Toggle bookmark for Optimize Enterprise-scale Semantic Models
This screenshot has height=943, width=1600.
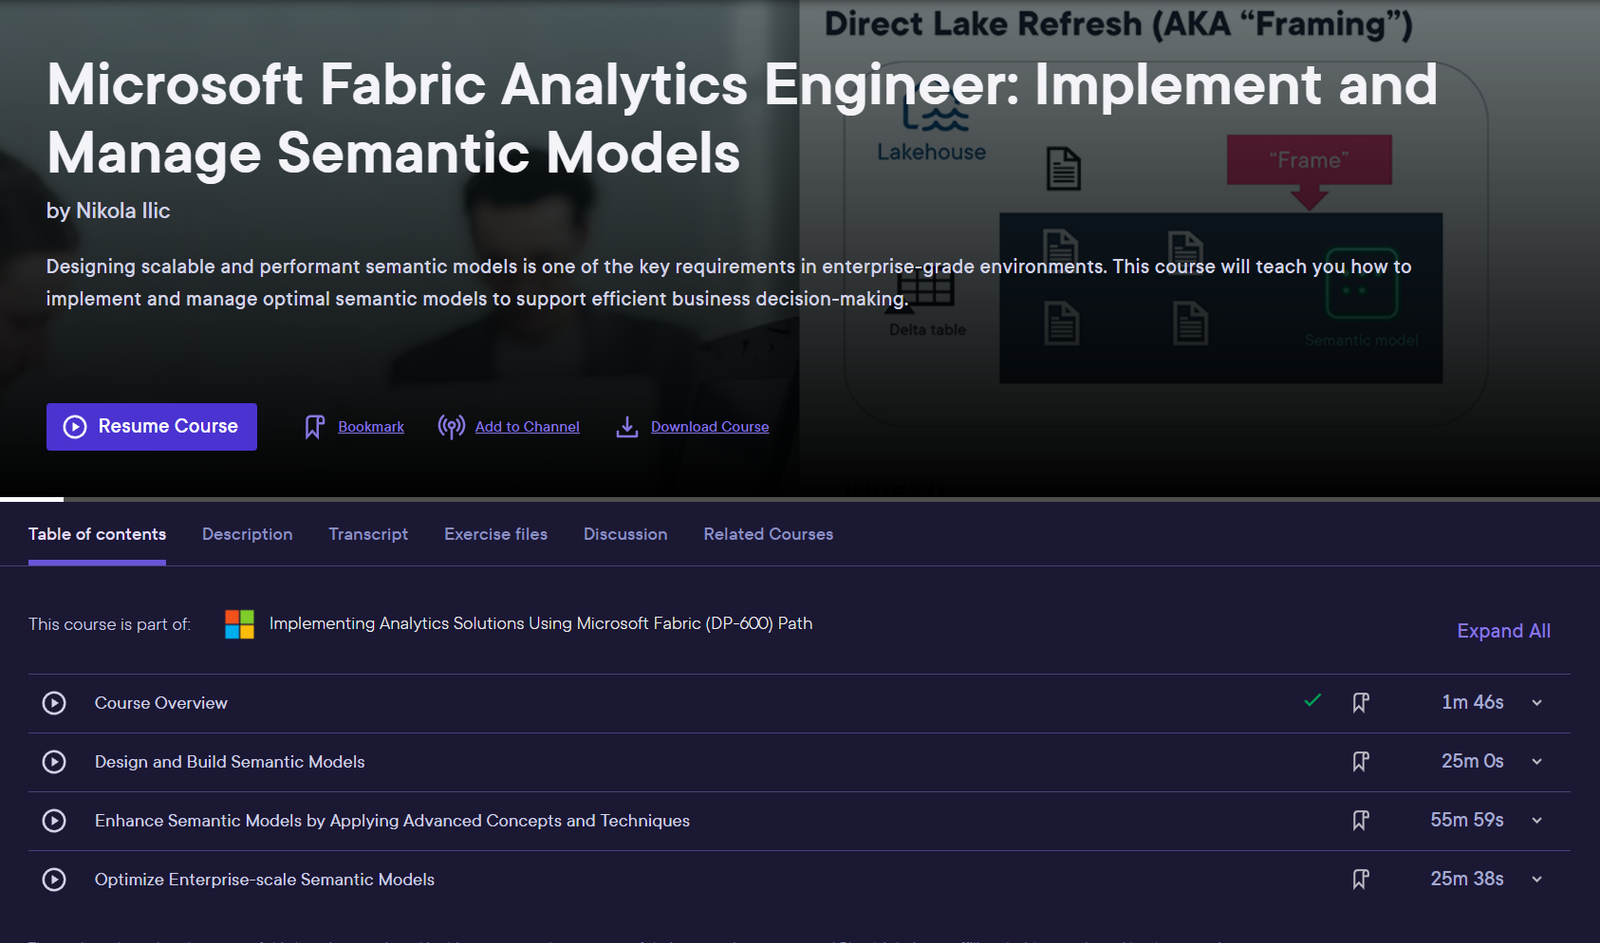tap(1360, 880)
